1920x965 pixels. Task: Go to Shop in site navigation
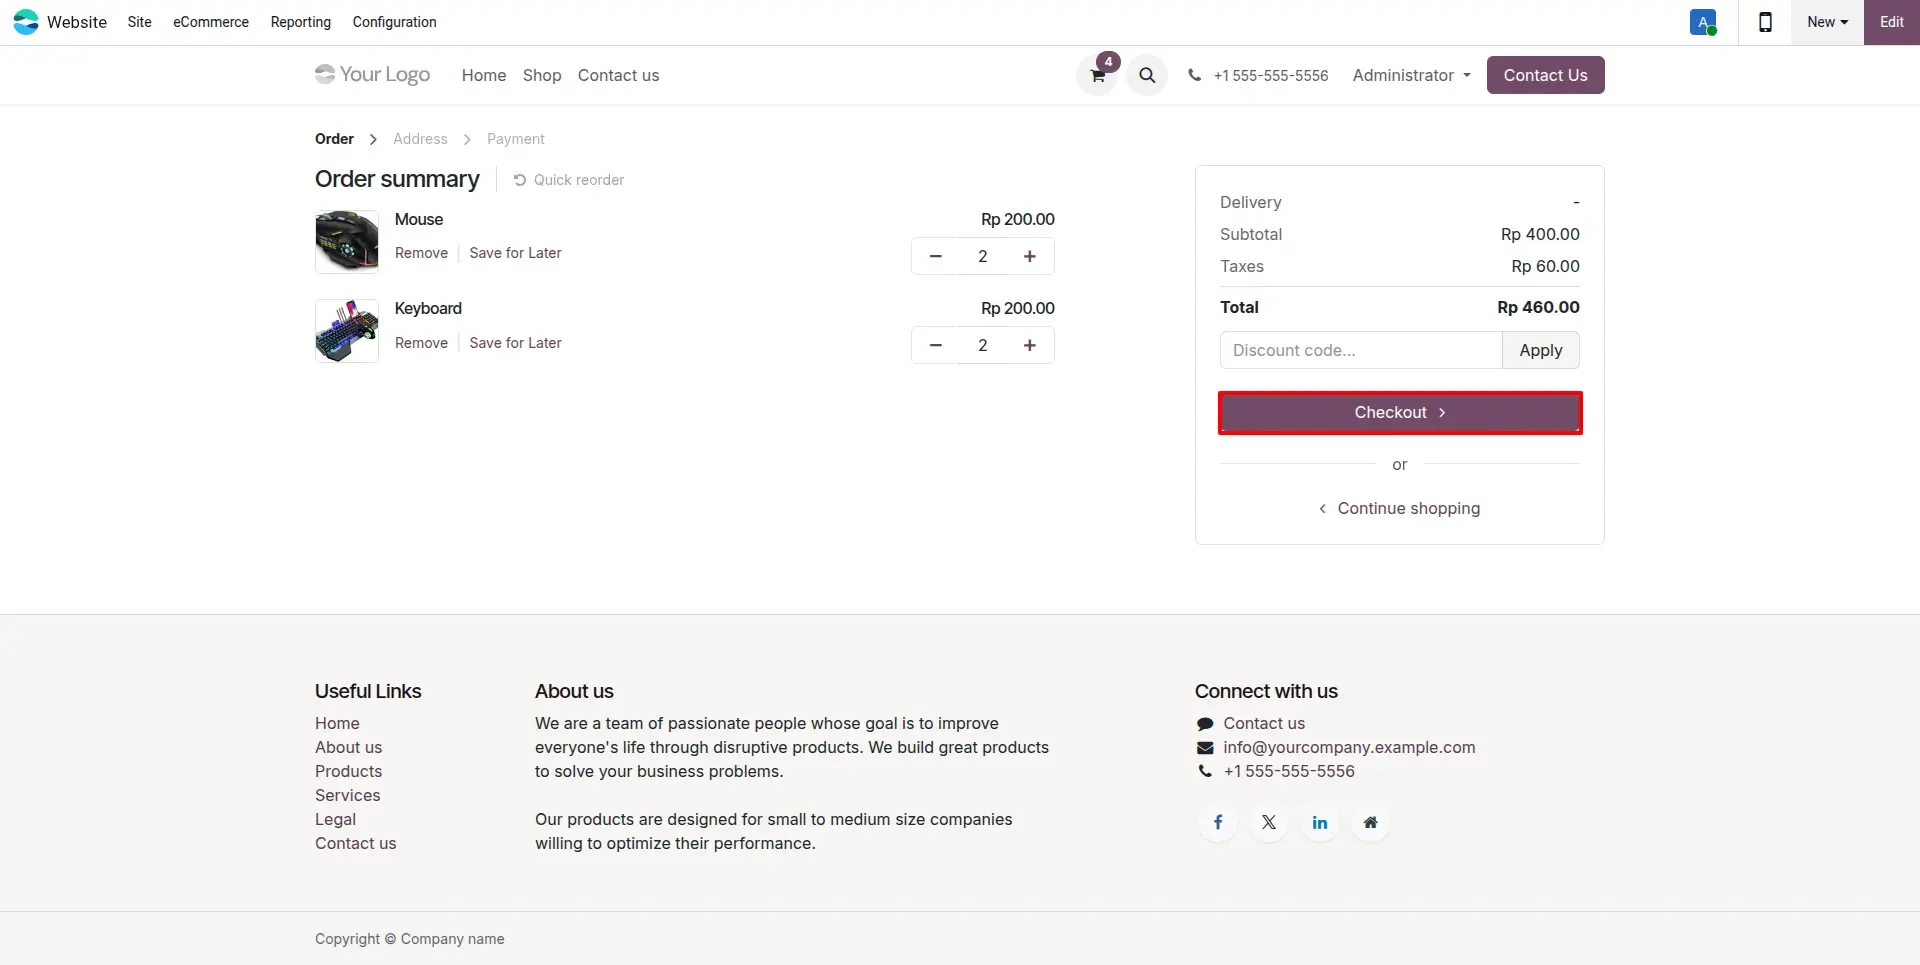click(542, 75)
